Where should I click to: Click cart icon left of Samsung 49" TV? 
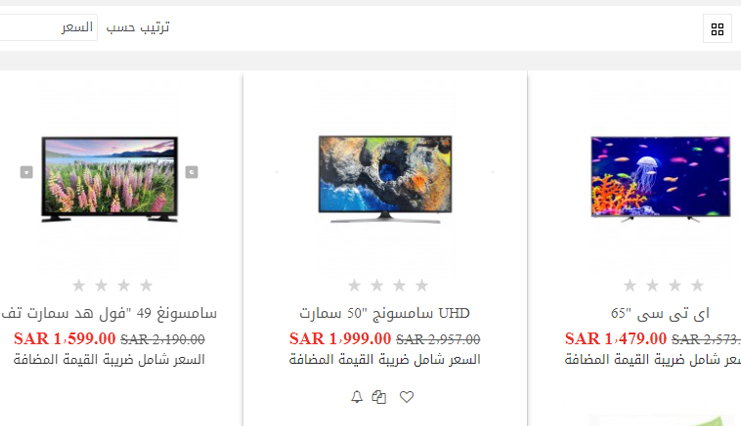pos(26,172)
